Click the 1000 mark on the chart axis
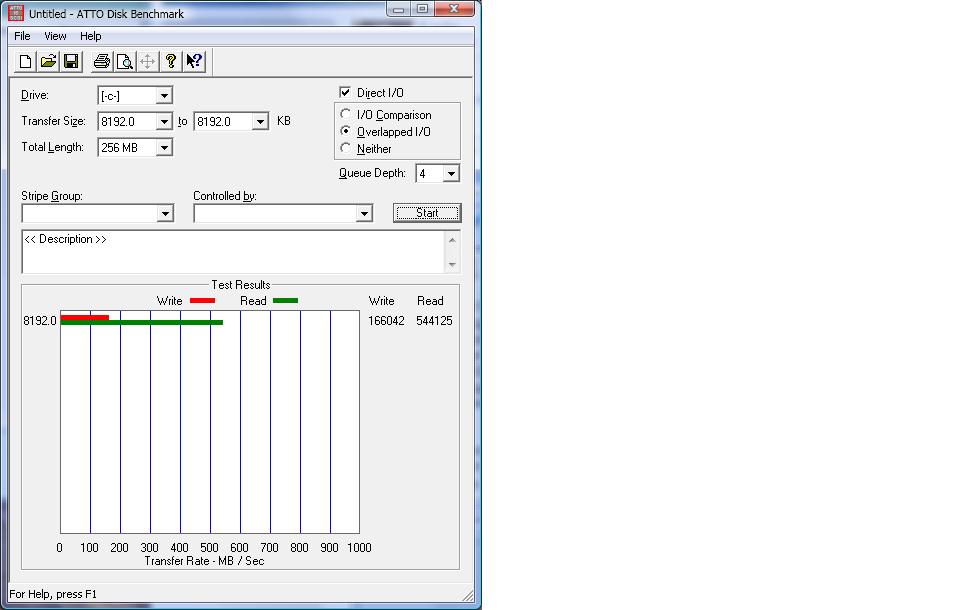960x610 pixels. click(359, 548)
